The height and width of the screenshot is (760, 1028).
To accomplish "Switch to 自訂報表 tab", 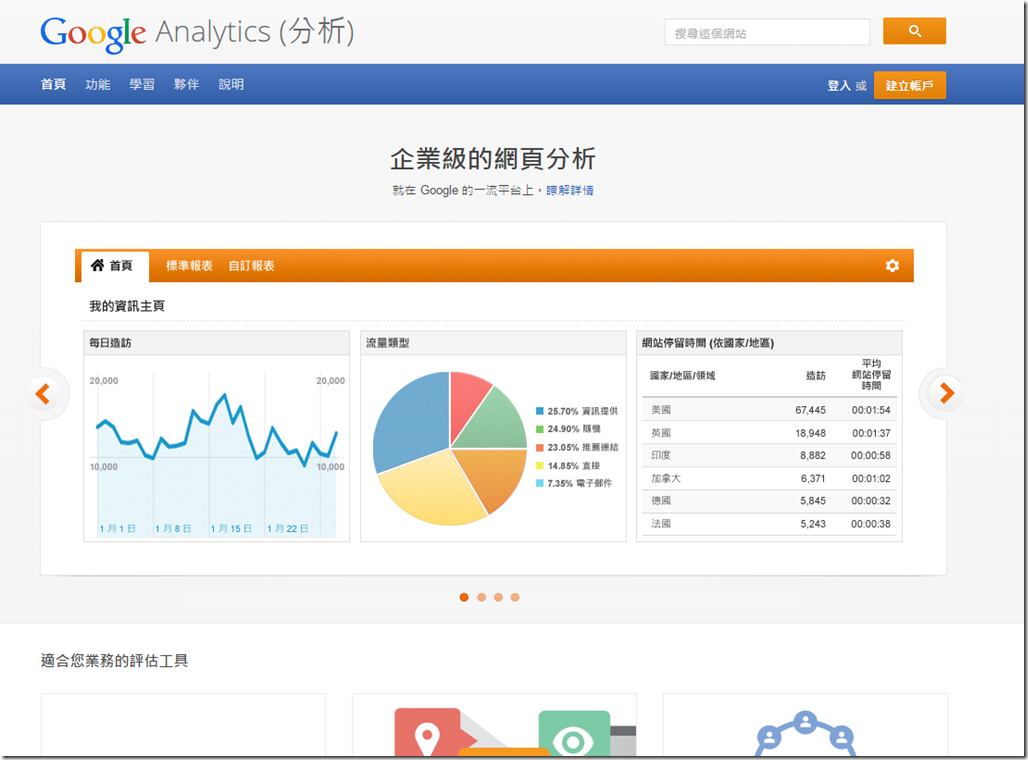I will [x=251, y=266].
